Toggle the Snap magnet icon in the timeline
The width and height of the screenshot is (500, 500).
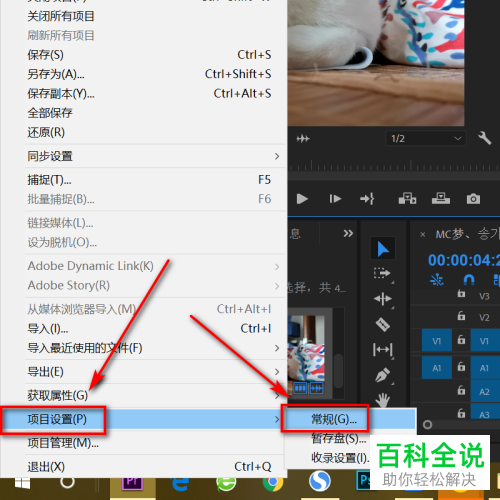click(469, 280)
